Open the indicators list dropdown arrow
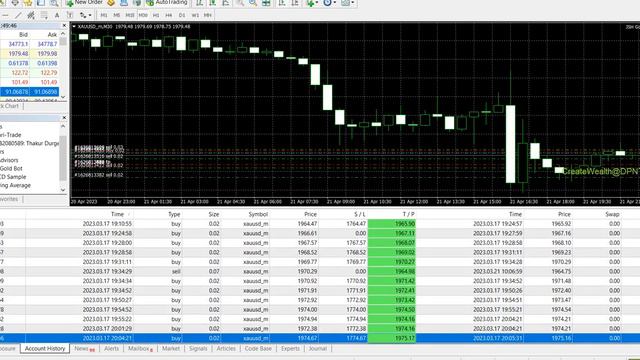This screenshot has width=640, height=360. [317, 3]
